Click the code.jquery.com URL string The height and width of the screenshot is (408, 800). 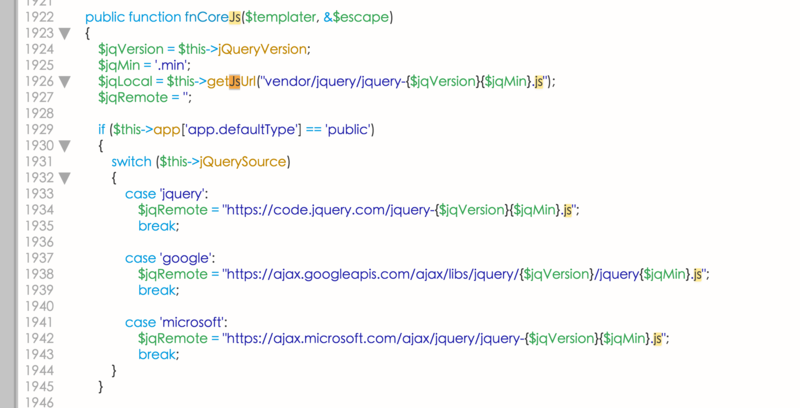(401, 210)
